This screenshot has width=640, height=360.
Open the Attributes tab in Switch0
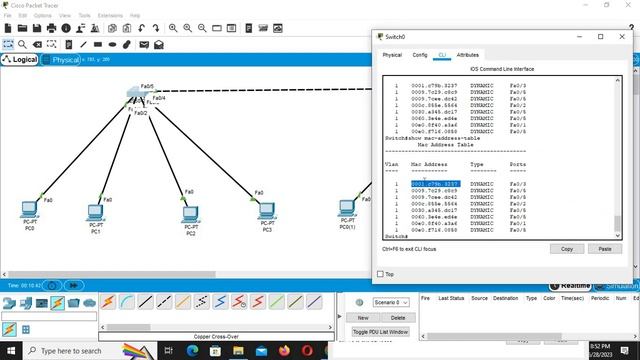[468, 55]
